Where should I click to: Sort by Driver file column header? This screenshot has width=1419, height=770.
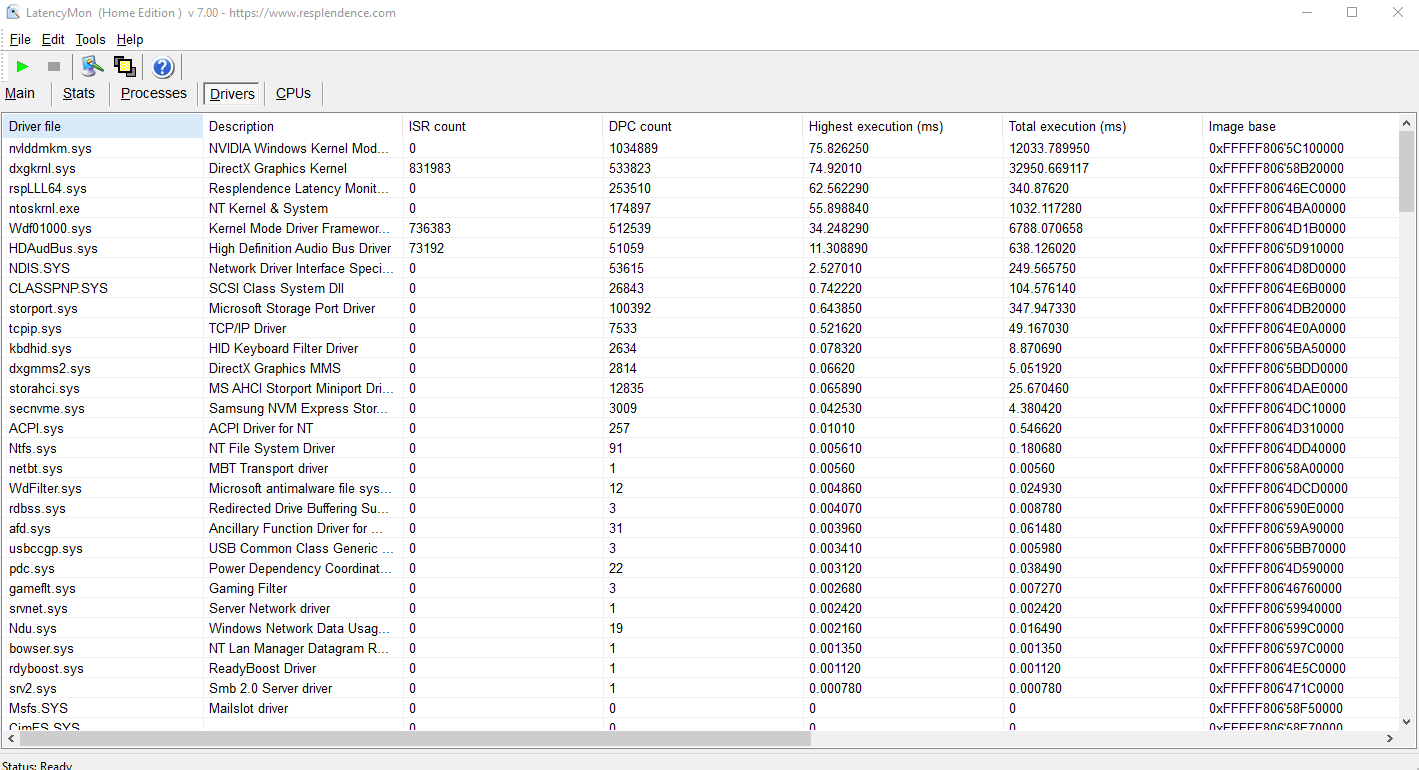click(103, 126)
